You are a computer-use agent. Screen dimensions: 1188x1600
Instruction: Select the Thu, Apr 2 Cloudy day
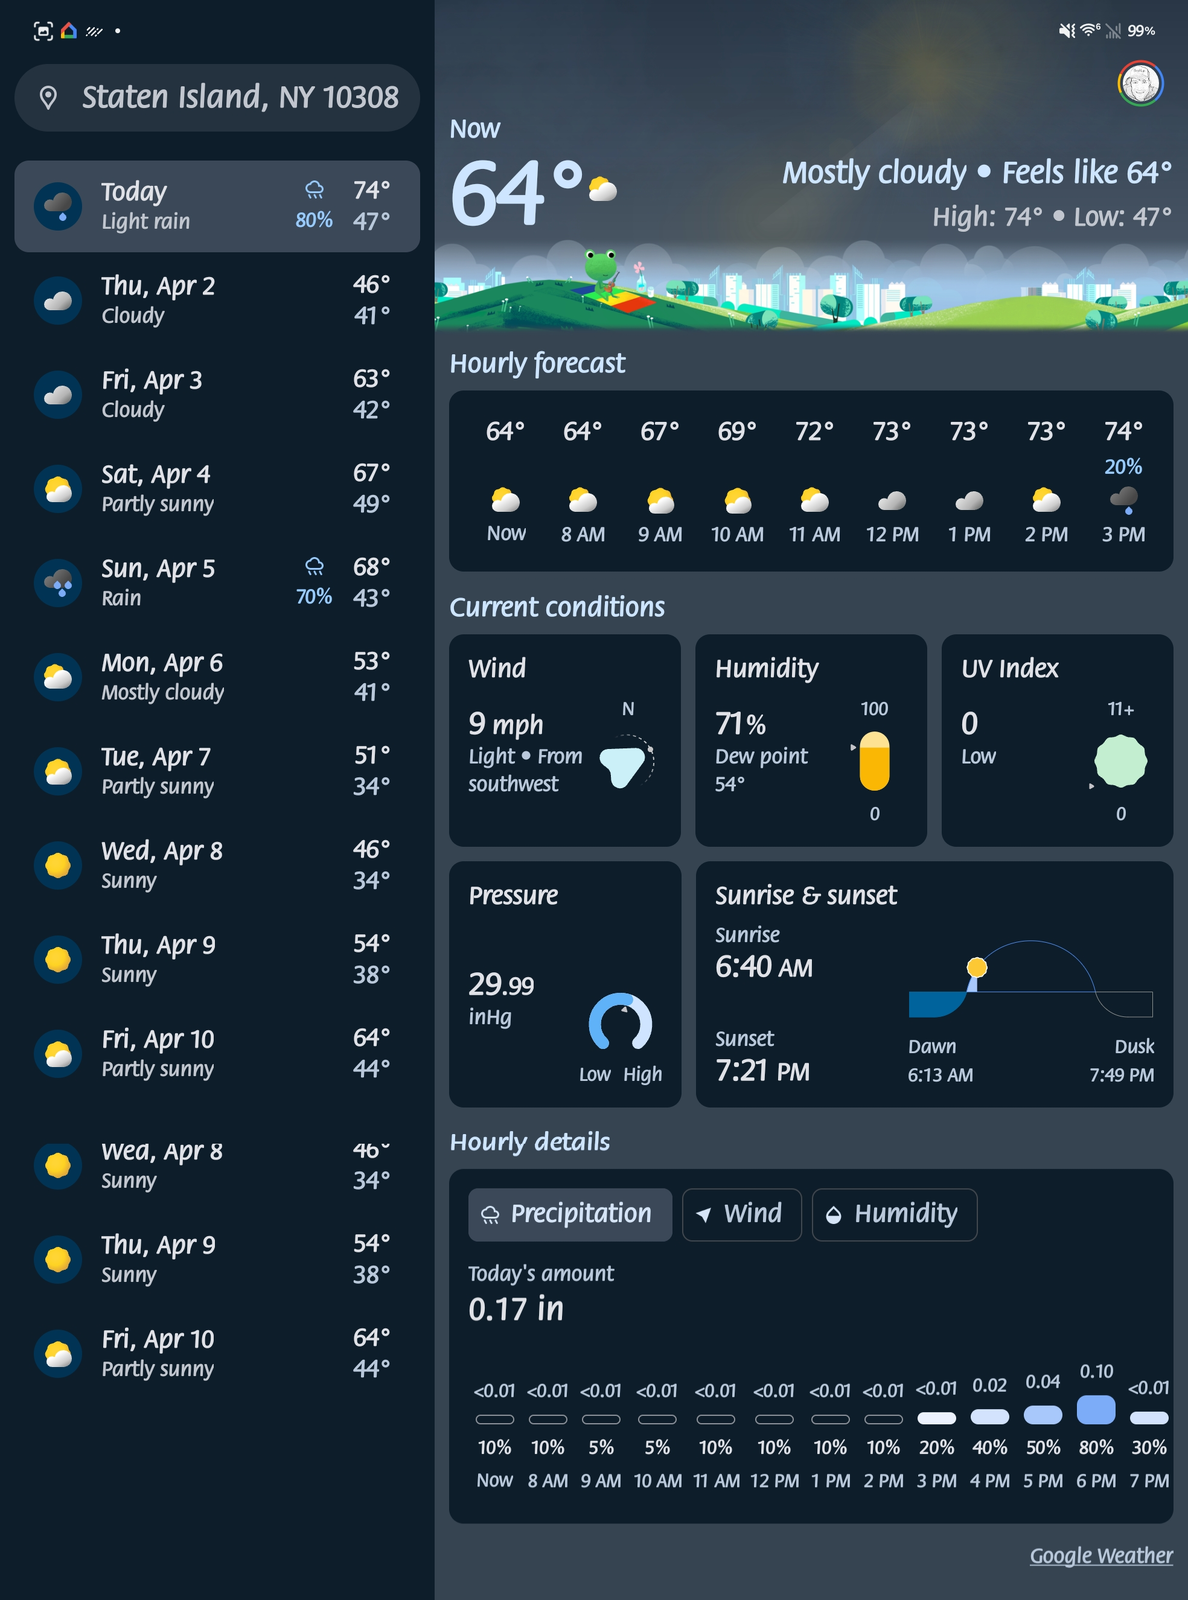tap(217, 300)
